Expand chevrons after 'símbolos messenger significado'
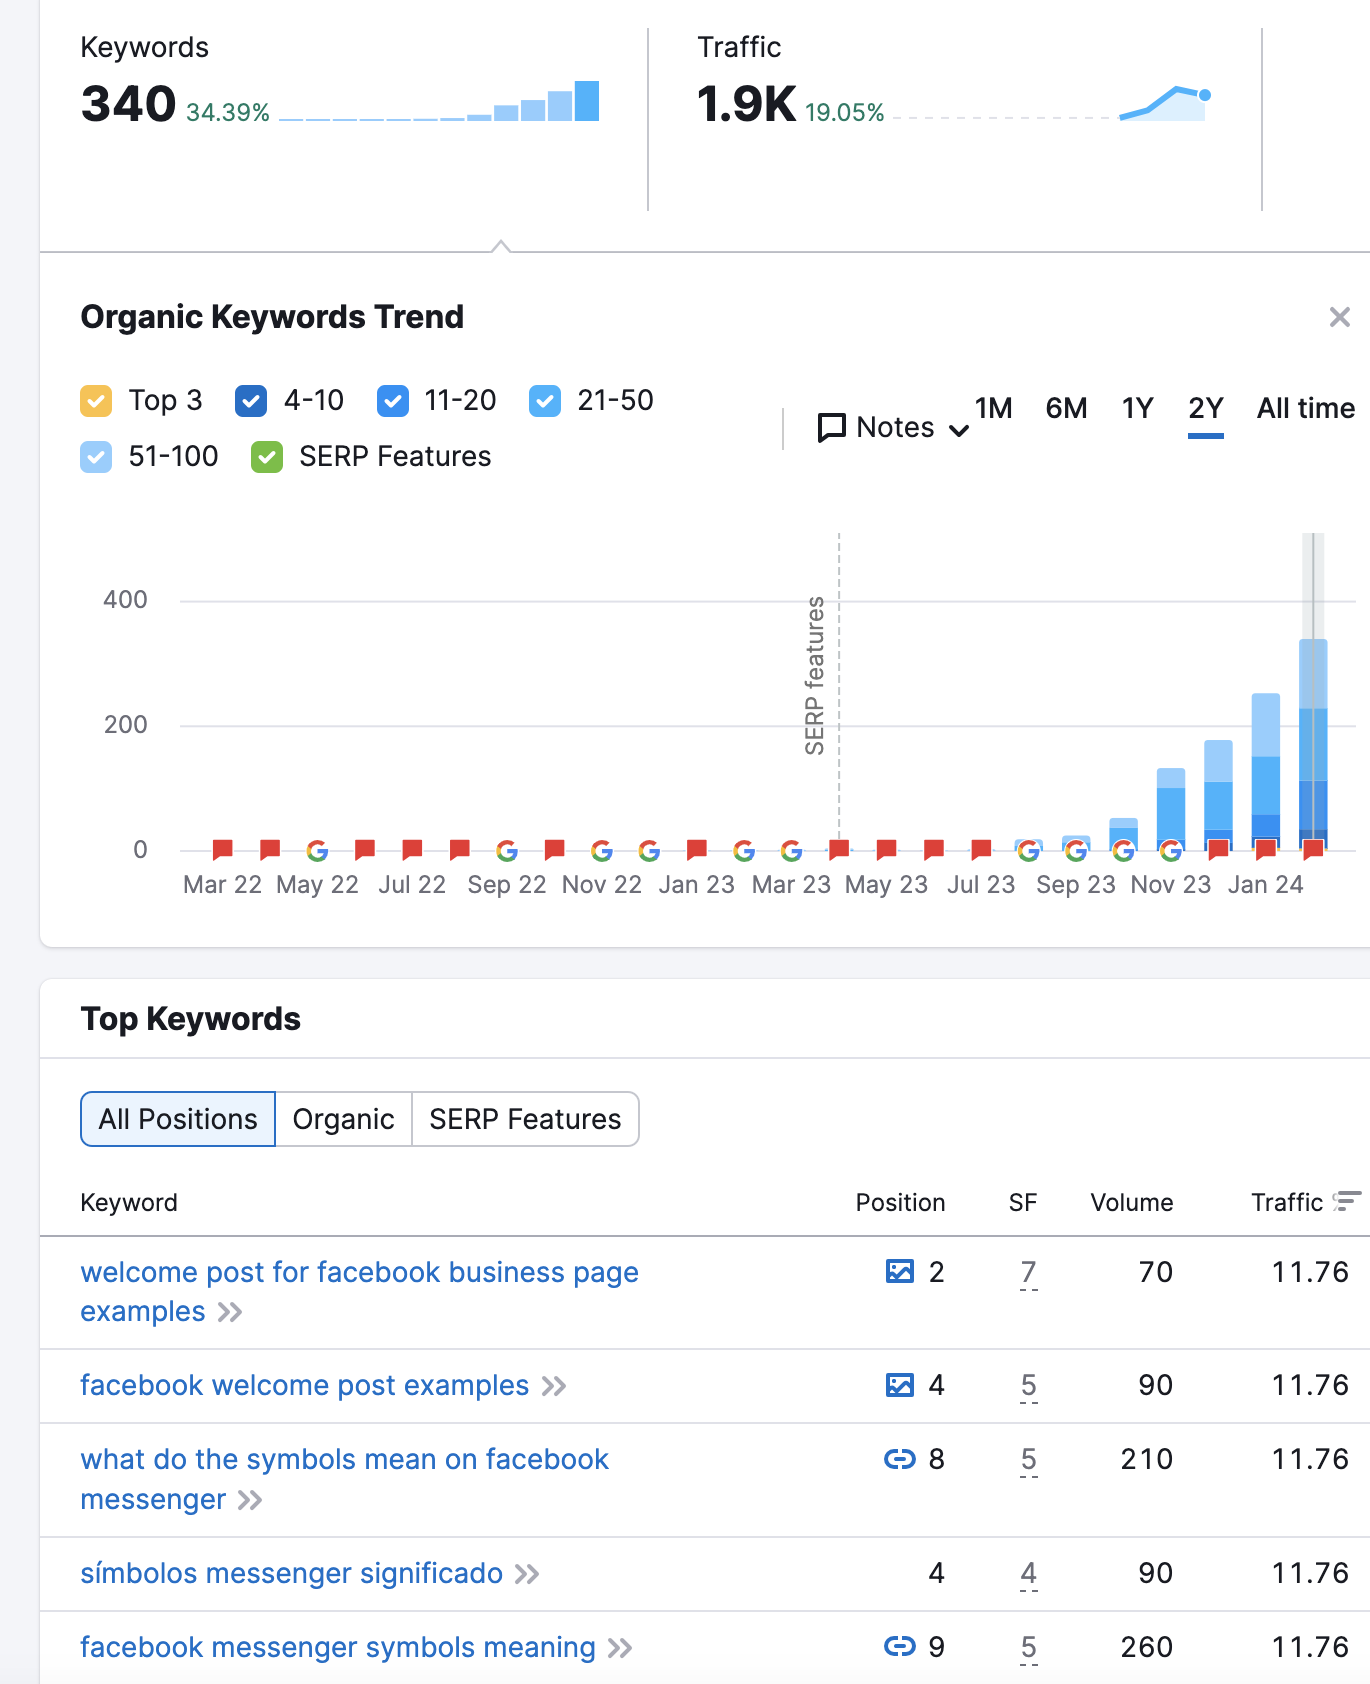This screenshot has height=1684, width=1370. (527, 1574)
